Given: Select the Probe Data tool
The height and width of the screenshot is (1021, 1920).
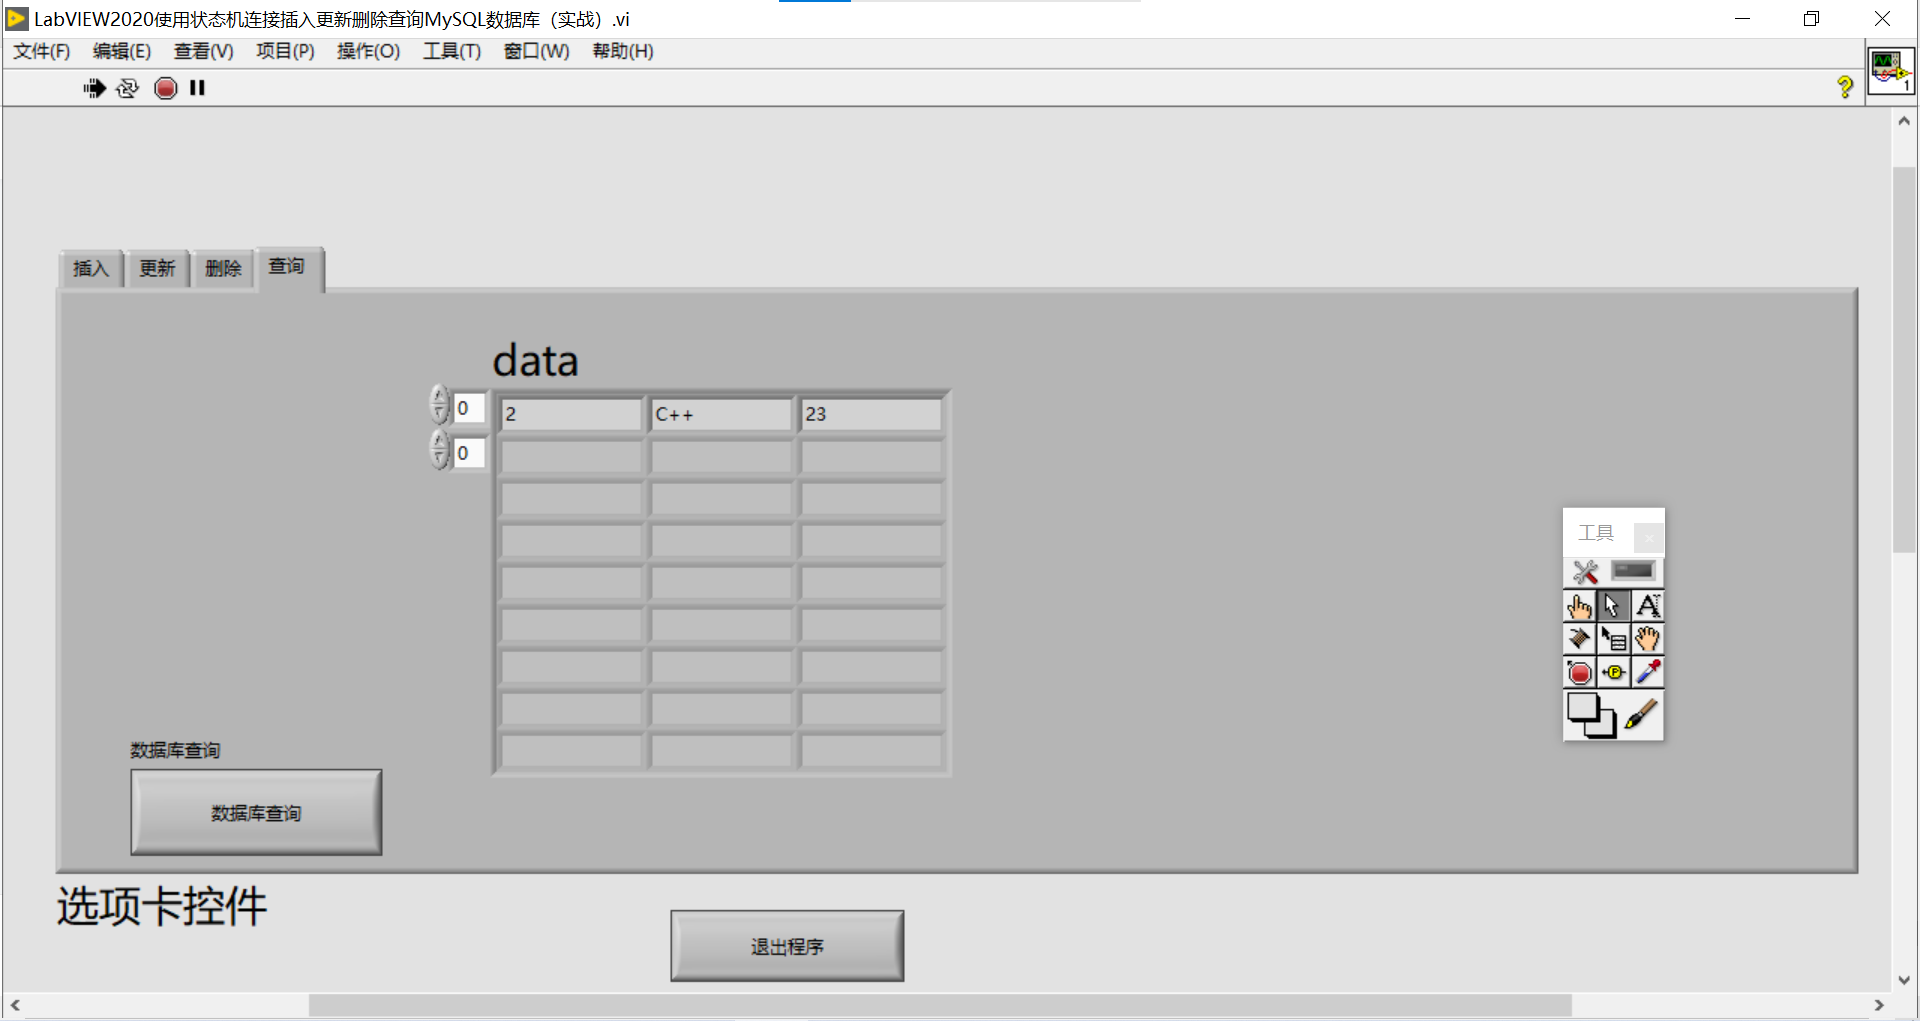Looking at the screenshot, I should (x=1613, y=672).
